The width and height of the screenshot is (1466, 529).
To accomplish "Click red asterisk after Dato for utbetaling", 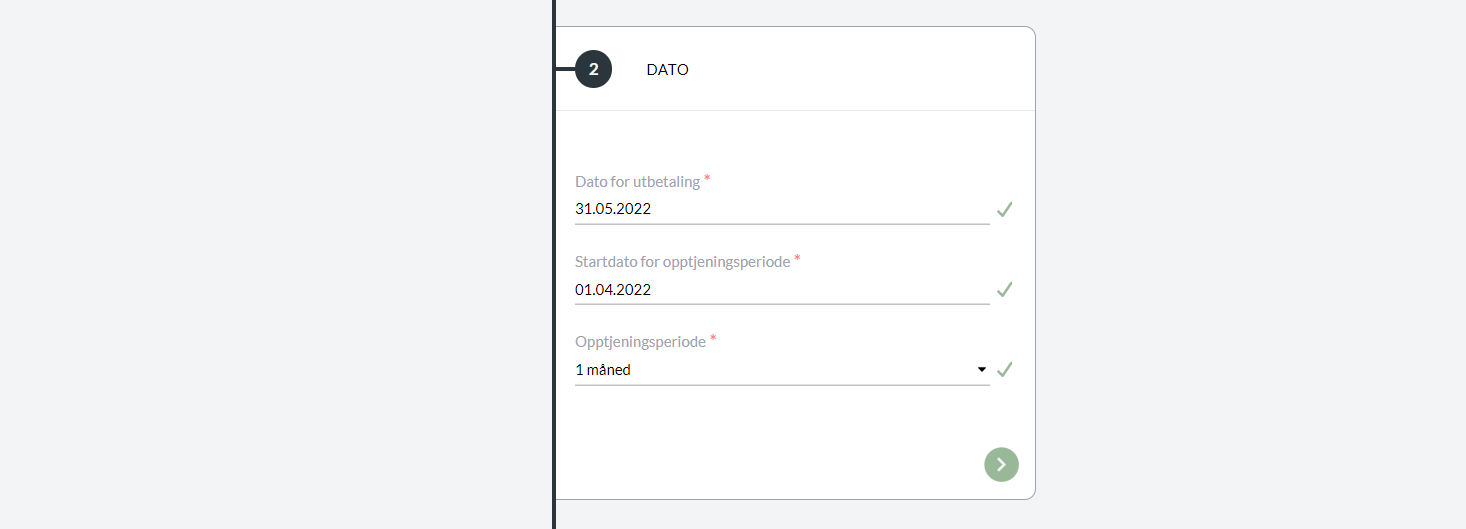I will point(707,179).
